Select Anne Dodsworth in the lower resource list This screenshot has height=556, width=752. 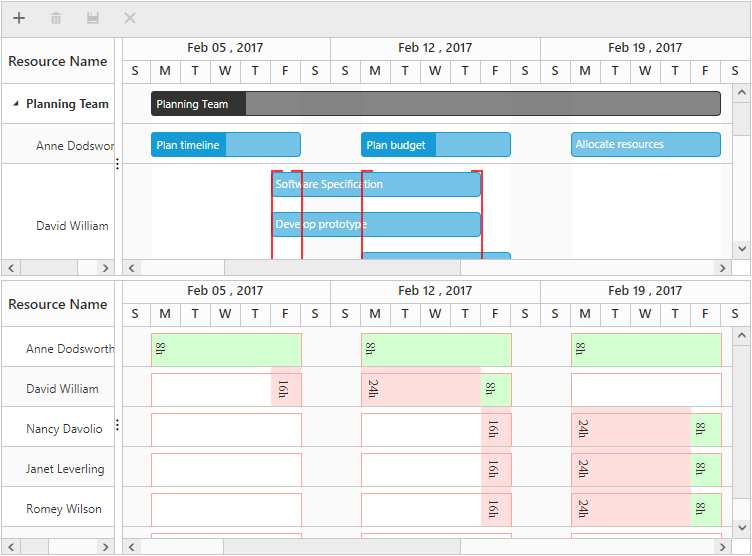pos(68,349)
